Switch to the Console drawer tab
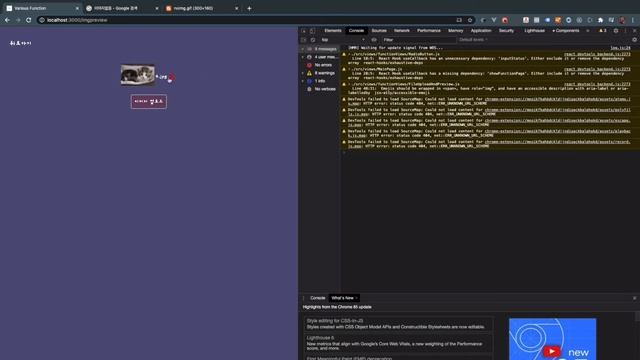640x360 pixels. tap(317, 298)
